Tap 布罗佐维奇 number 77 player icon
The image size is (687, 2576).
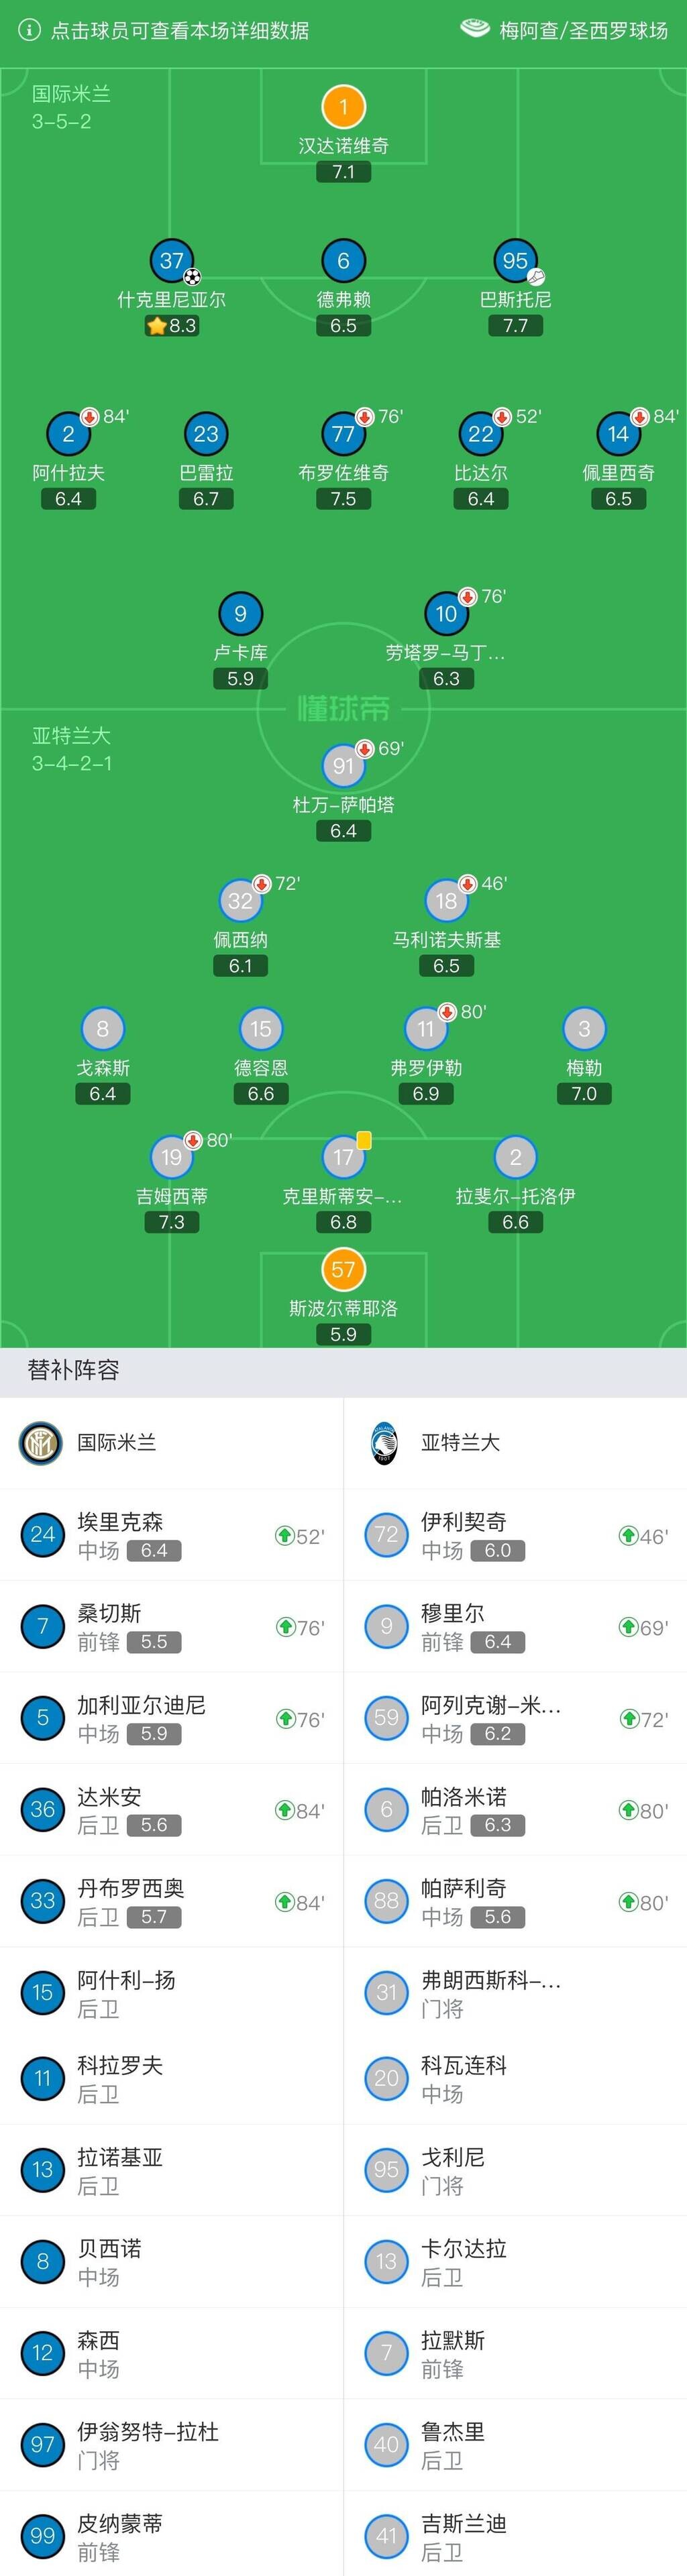pos(343,434)
